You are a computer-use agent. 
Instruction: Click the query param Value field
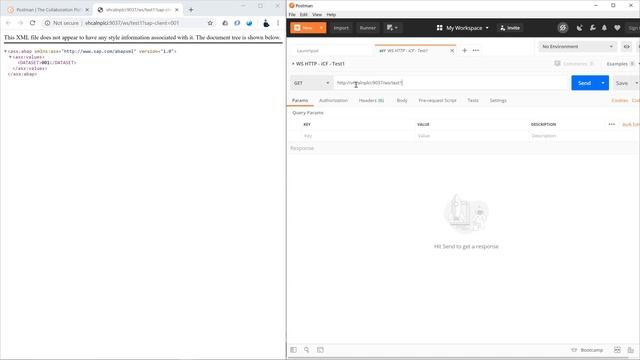click(471, 136)
